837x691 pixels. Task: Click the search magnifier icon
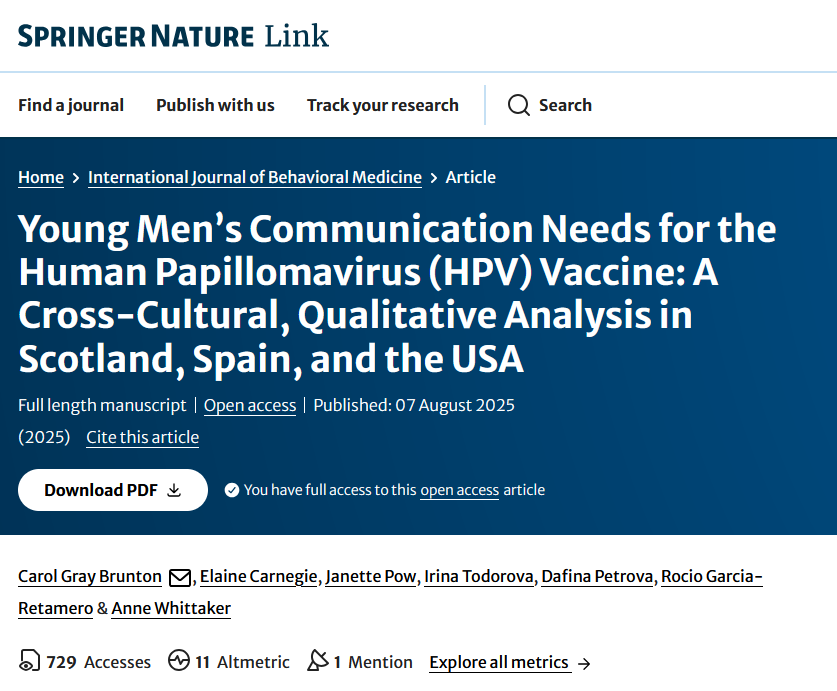click(518, 105)
